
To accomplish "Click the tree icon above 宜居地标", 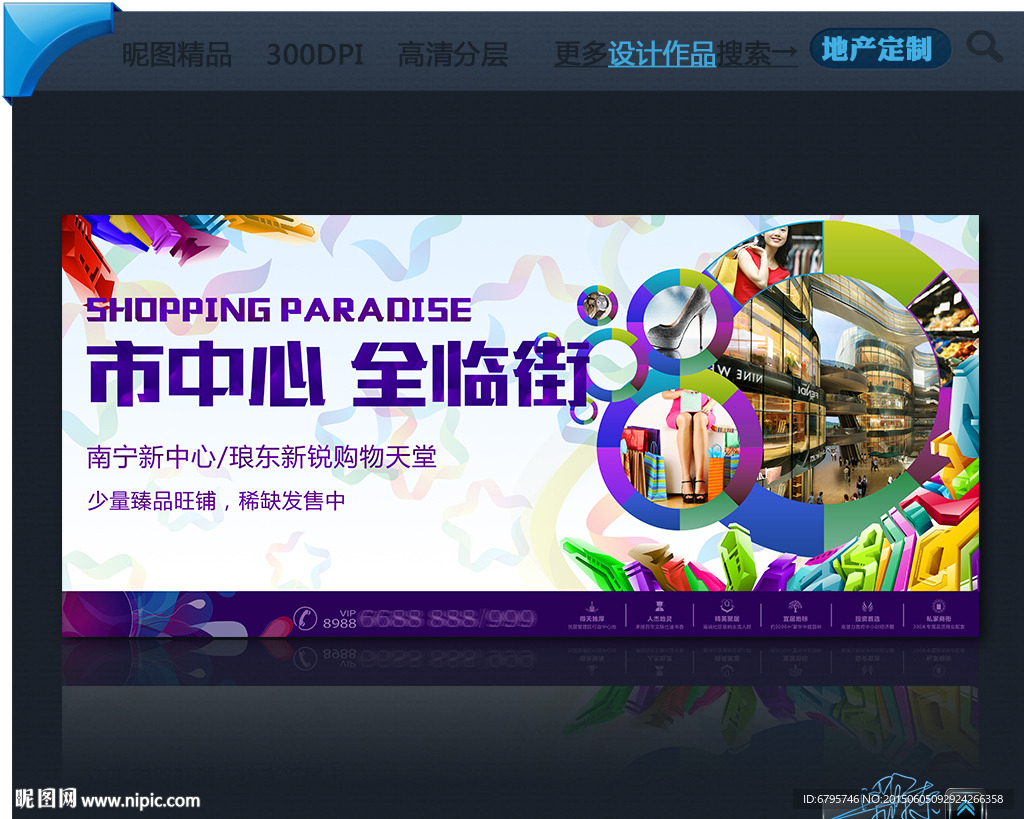I will (x=795, y=607).
